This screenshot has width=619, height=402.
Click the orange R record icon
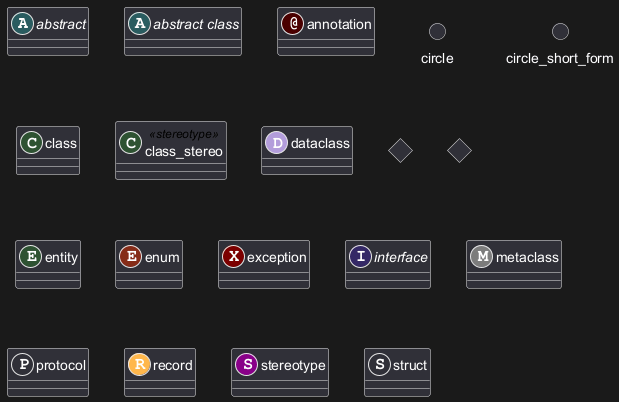click(x=140, y=365)
